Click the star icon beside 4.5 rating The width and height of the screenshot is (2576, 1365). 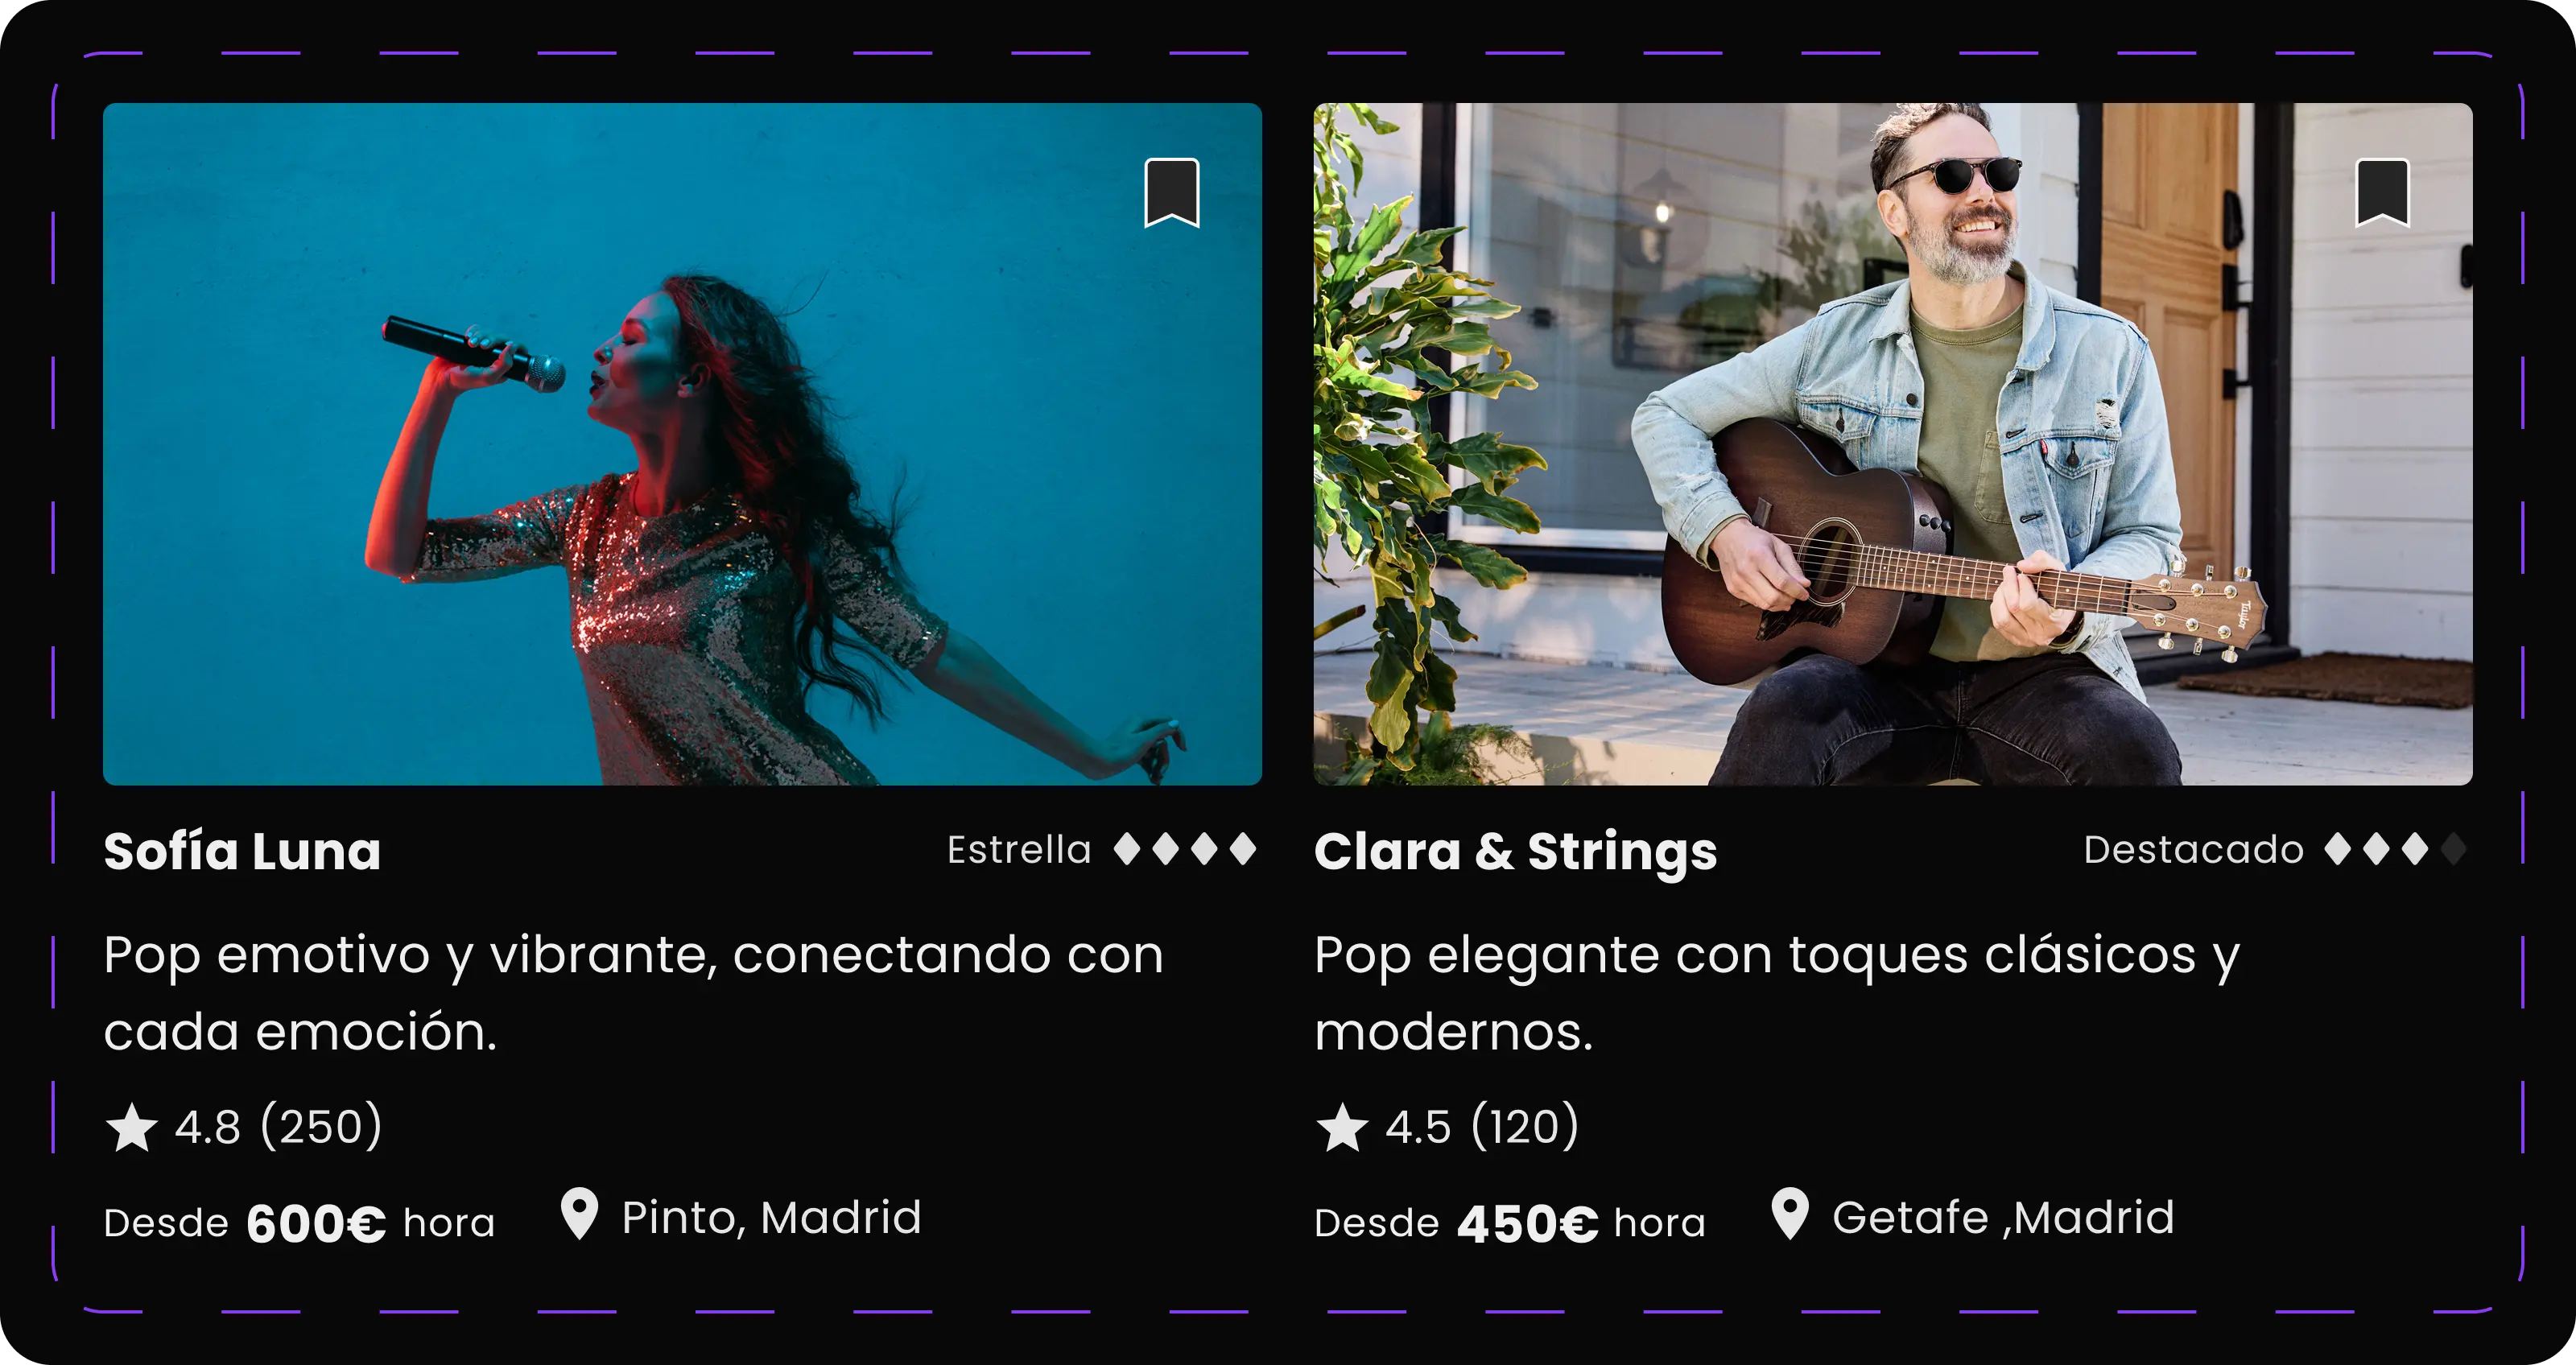[x=1342, y=1128]
